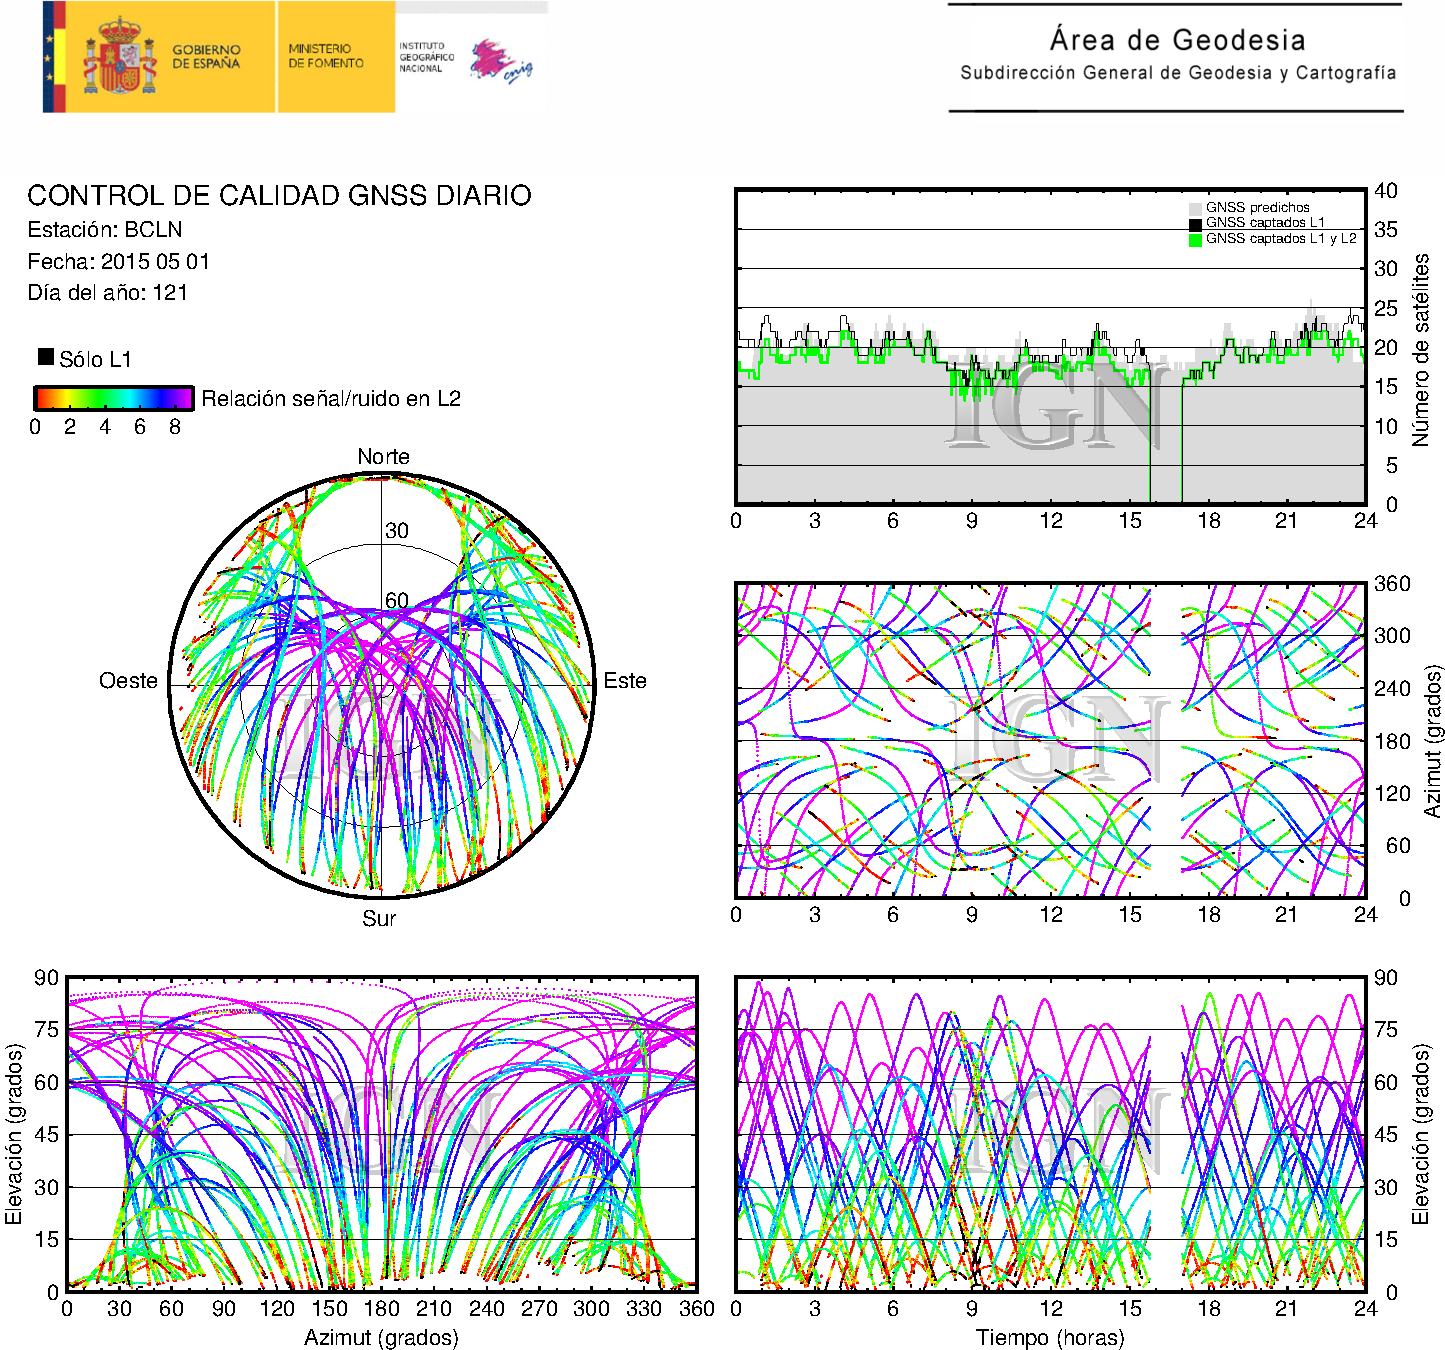Click the Spanish coat of arms emblem
The image size is (1445, 1350).
[x=119, y=57]
